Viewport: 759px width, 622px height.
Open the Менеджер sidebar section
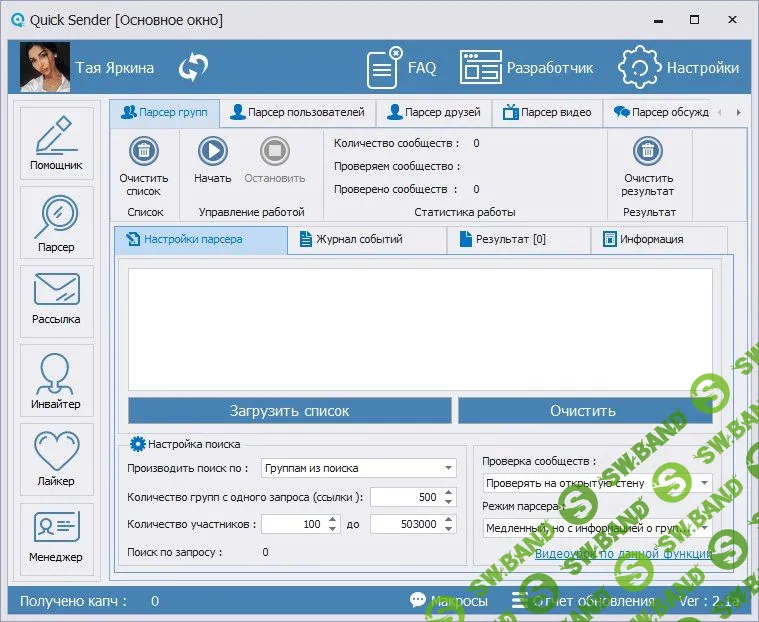tap(57, 539)
